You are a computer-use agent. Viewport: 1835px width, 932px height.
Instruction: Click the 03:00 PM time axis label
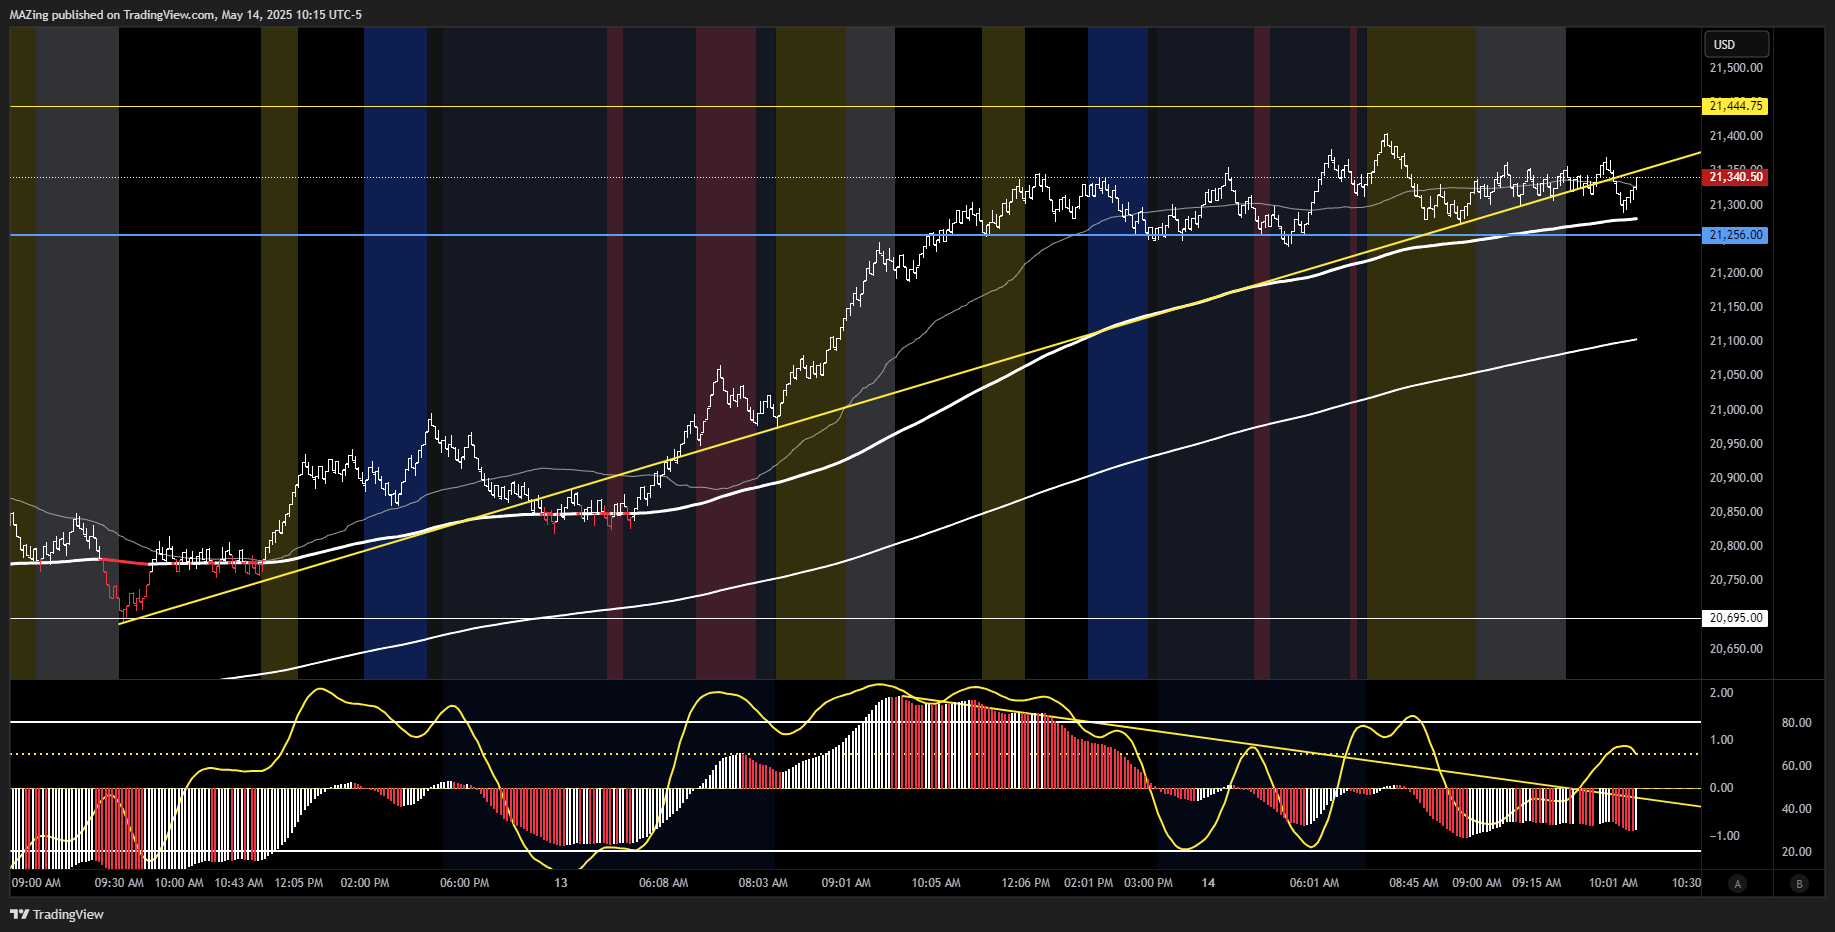pyautogui.click(x=1149, y=883)
